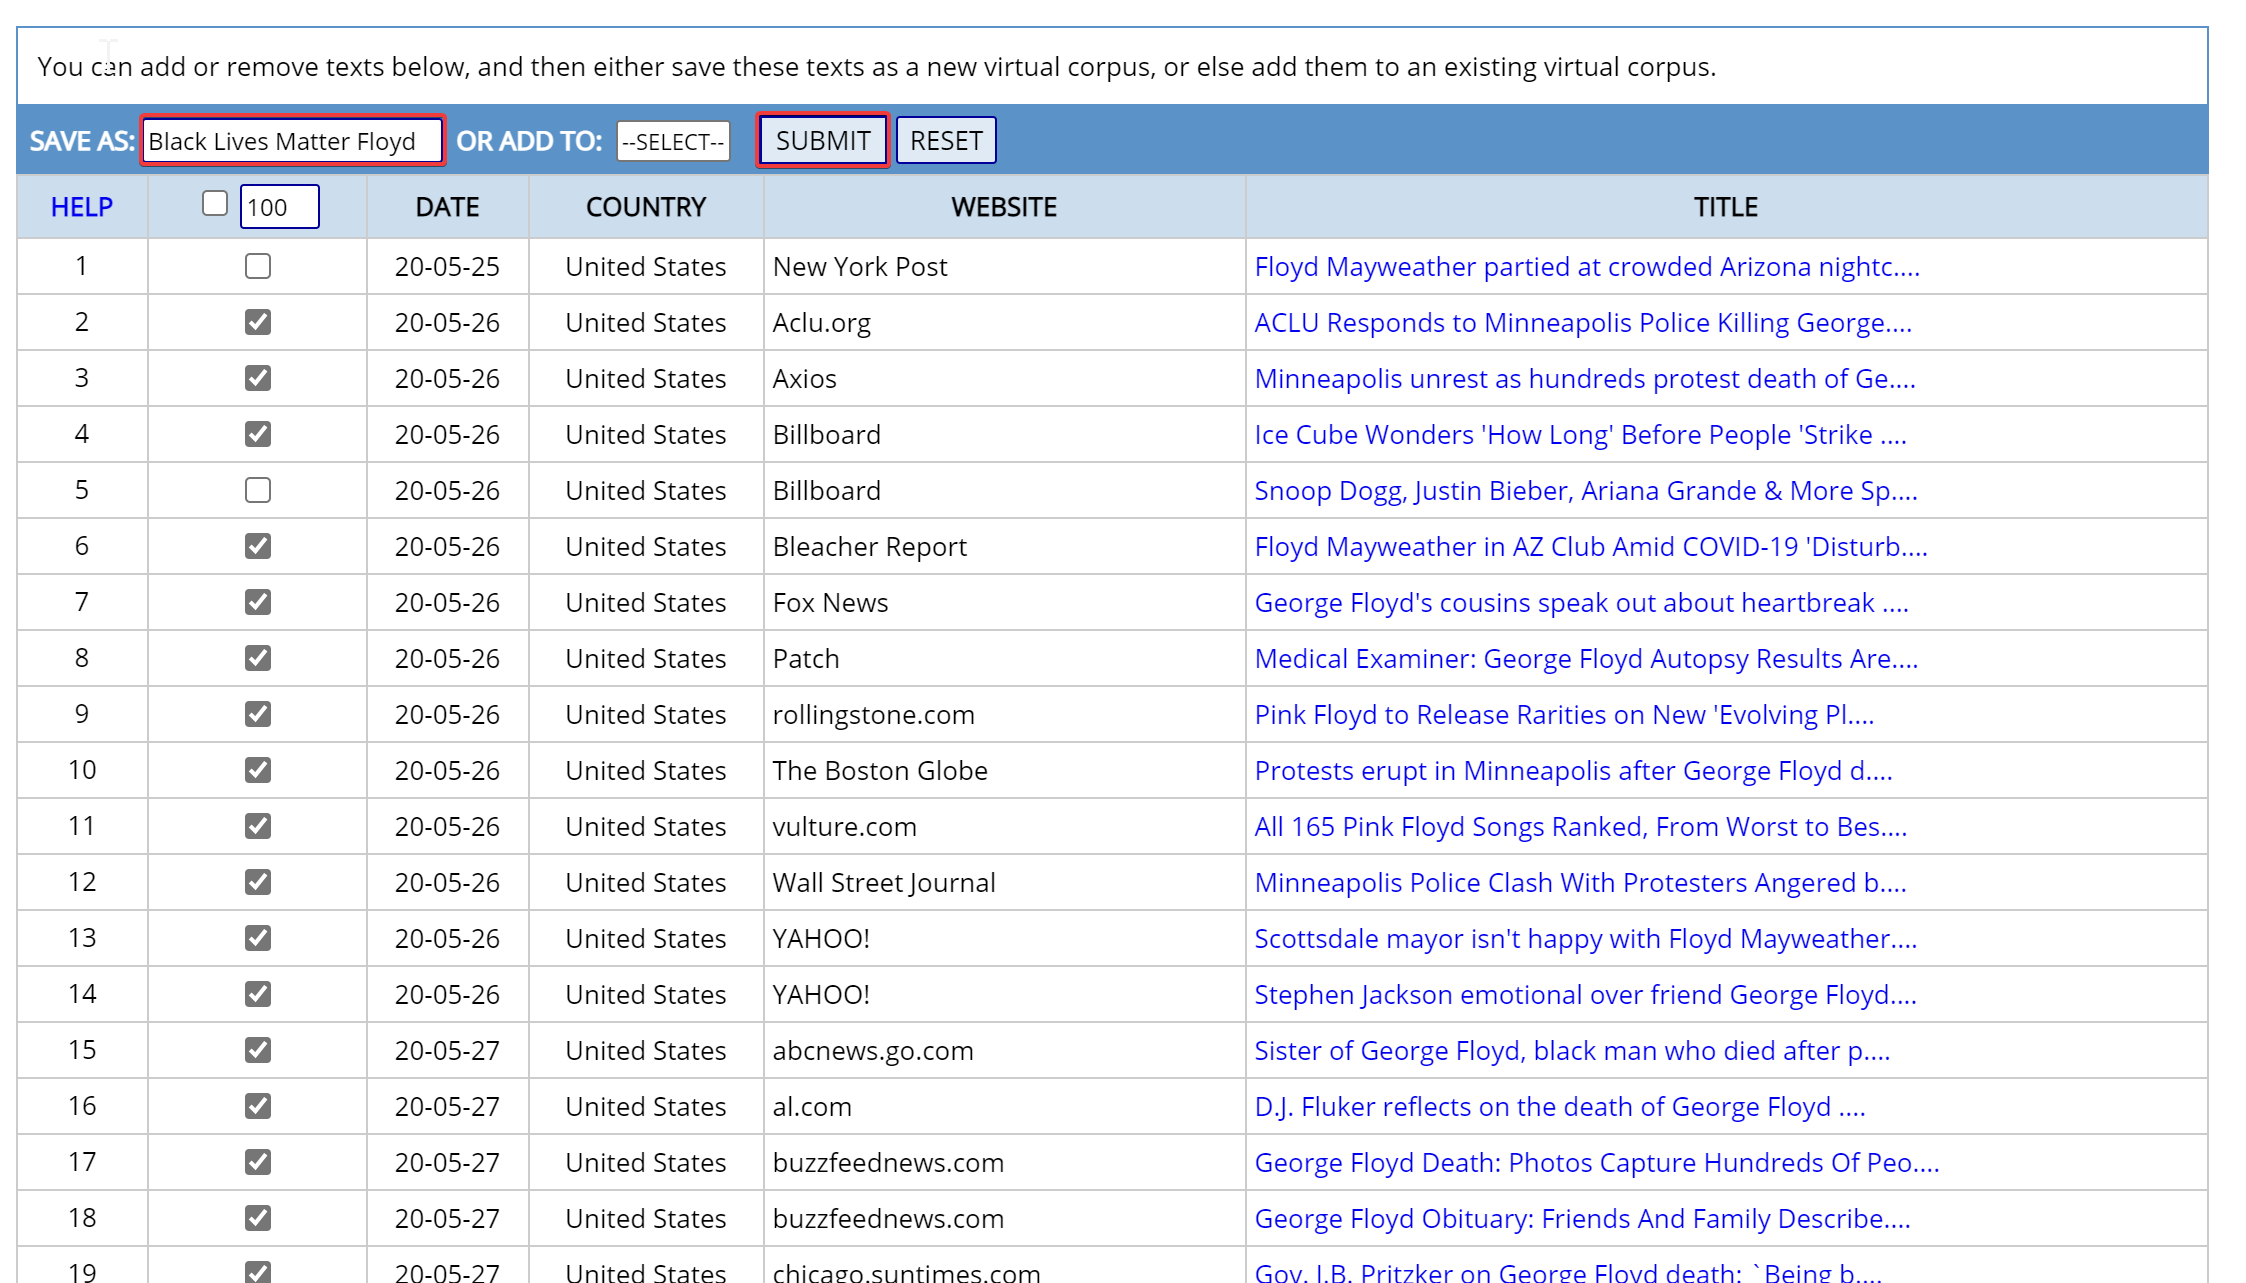This screenshot has height=1283, width=2246.
Task: Open 'George Floyd Obituary: Friends And Family' link
Action: point(1583,1219)
